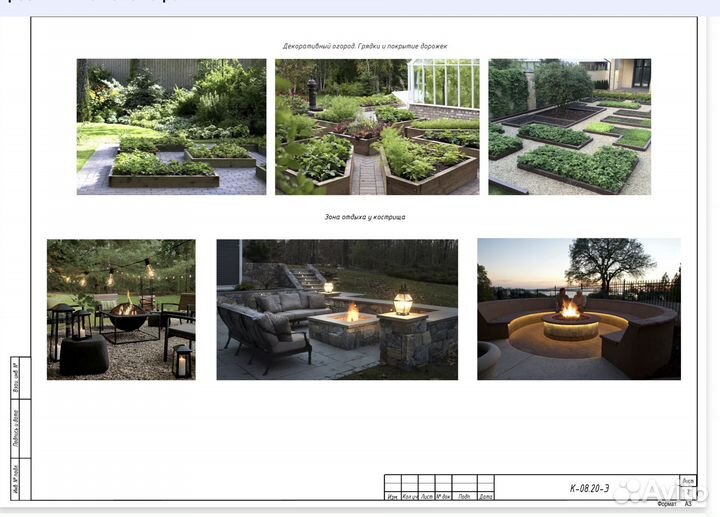Select the "Зона отдыха у кострища" caption
The image size is (720, 517).
coord(364,216)
